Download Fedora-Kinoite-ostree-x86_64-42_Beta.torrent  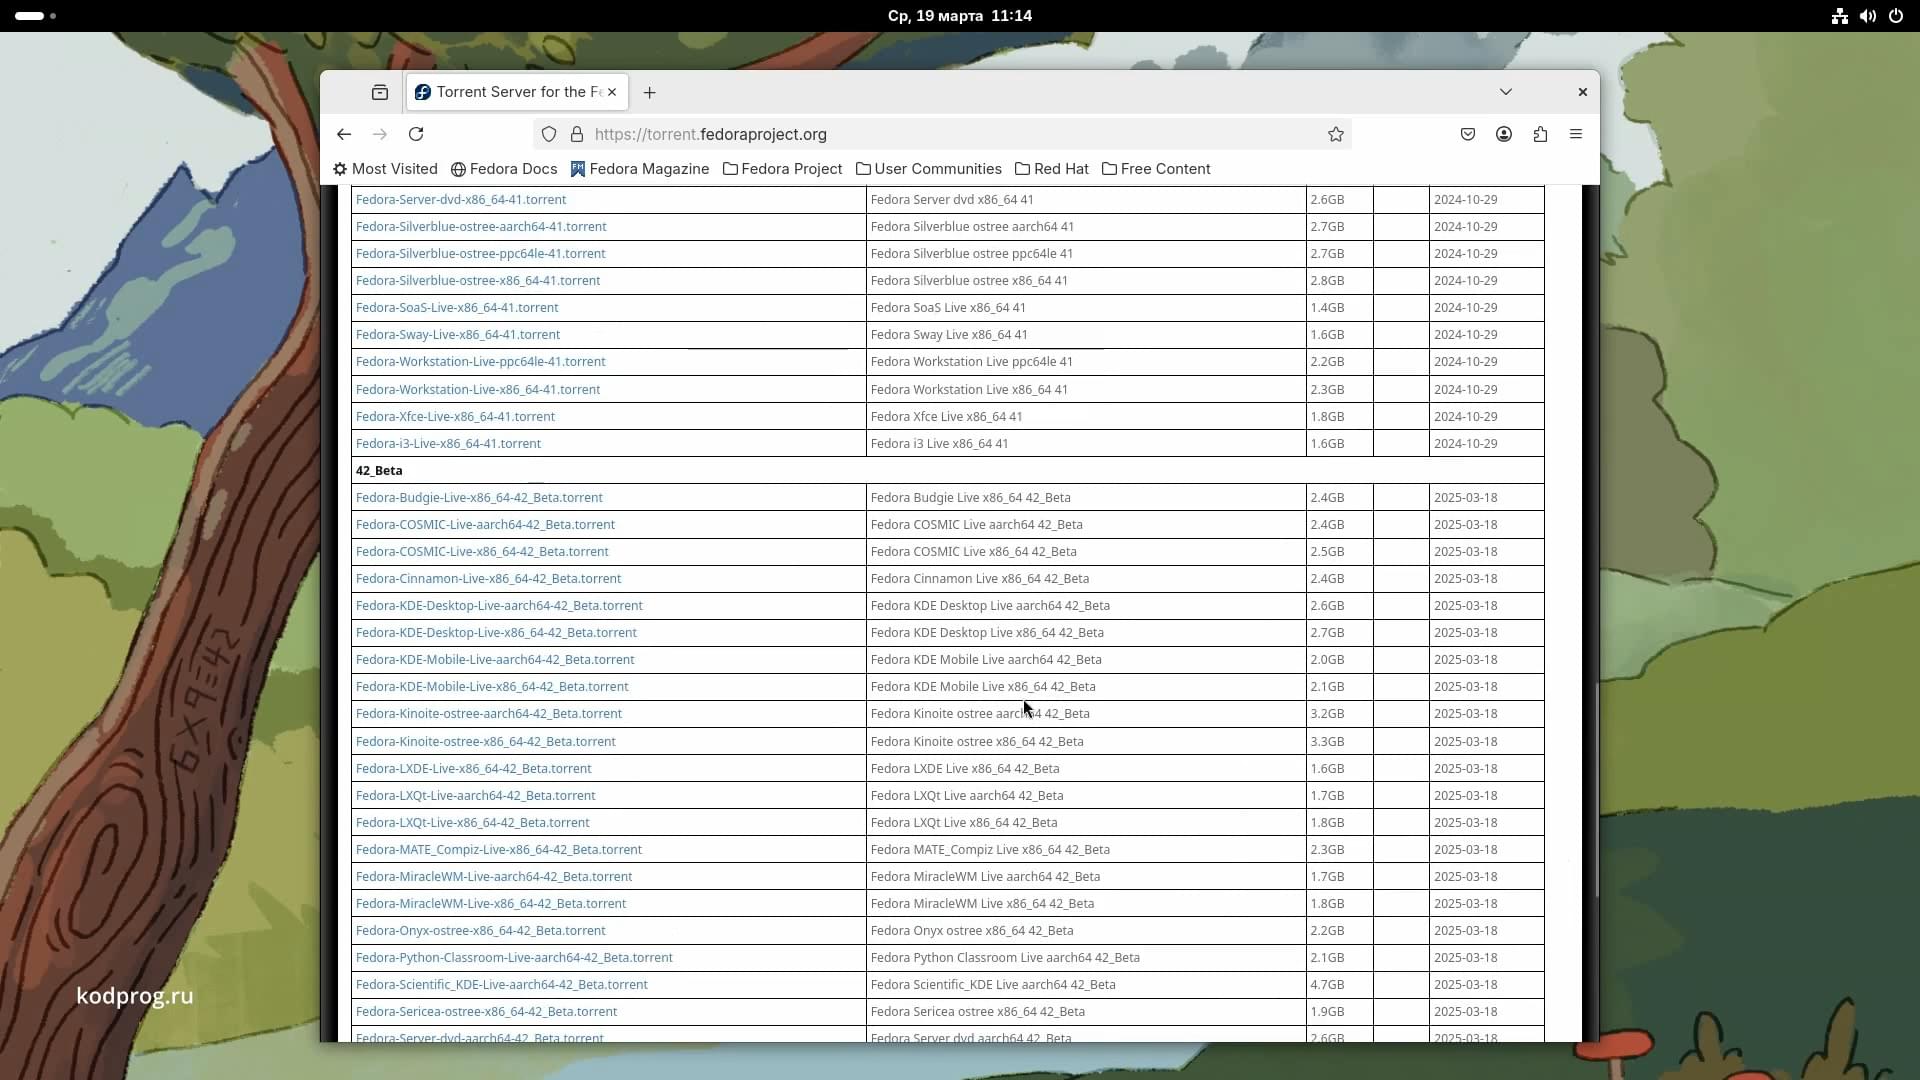486,742
